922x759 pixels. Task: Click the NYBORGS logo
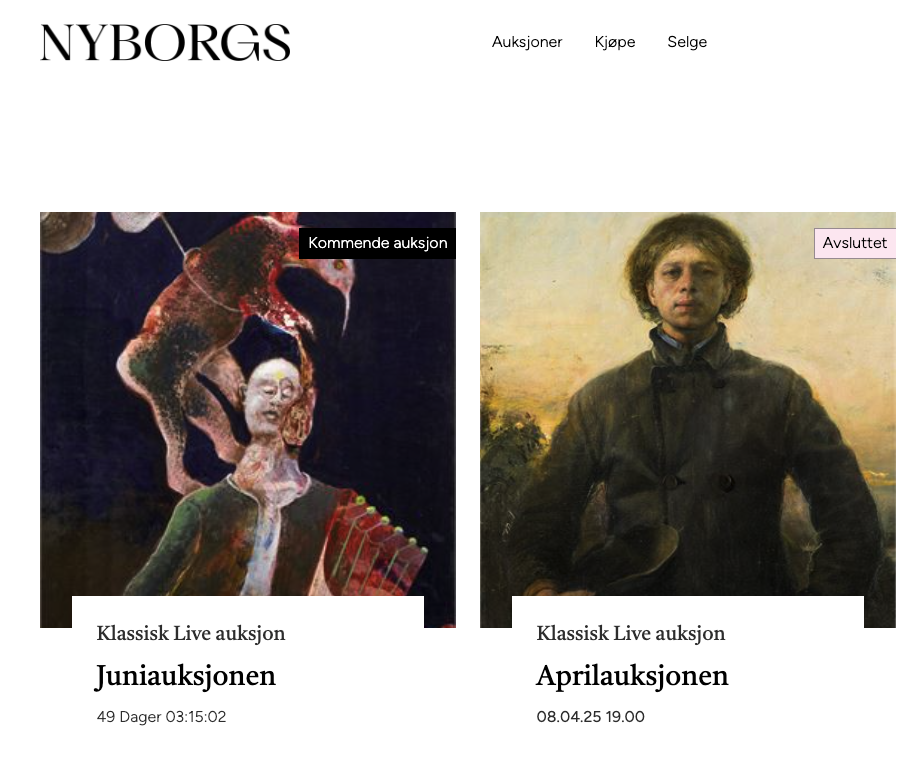[x=165, y=42]
